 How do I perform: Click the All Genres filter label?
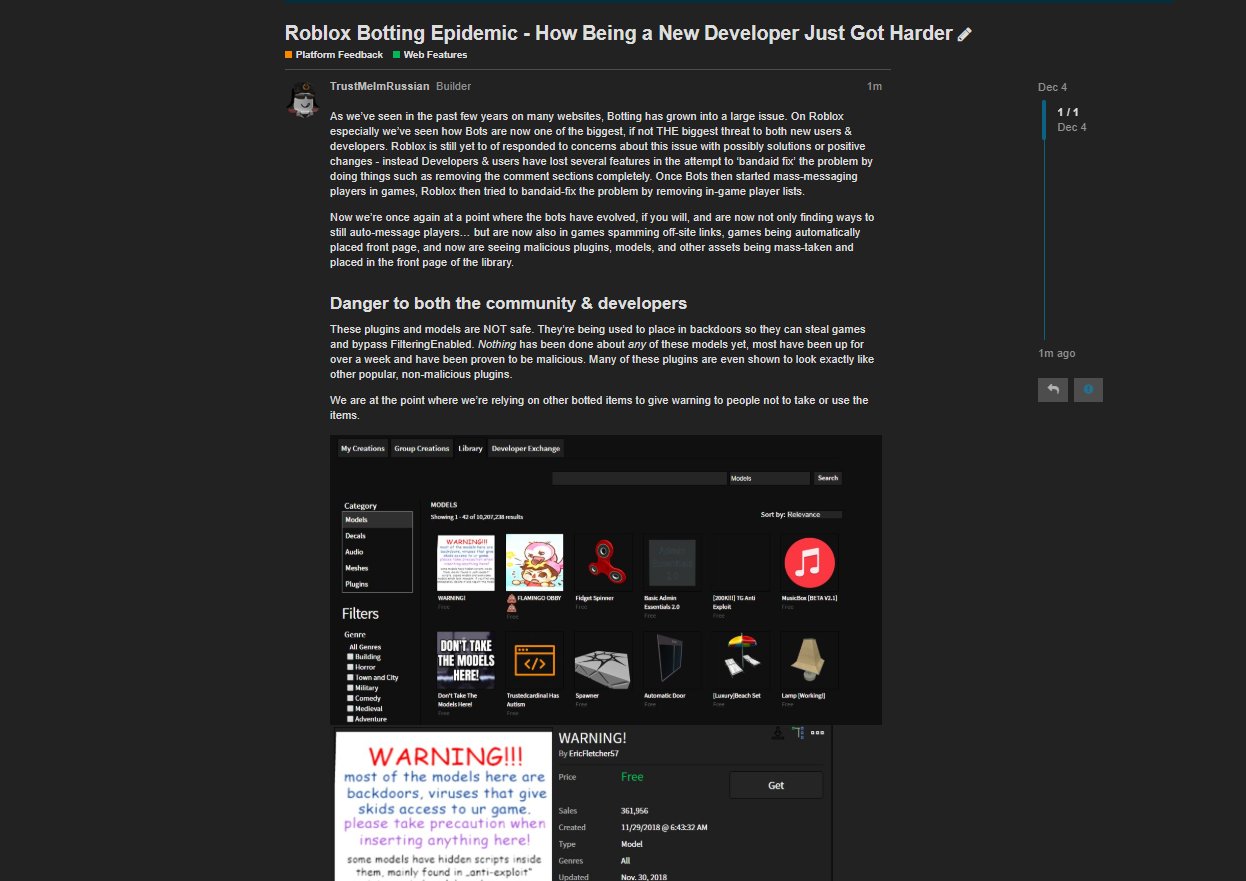click(x=364, y=647)
